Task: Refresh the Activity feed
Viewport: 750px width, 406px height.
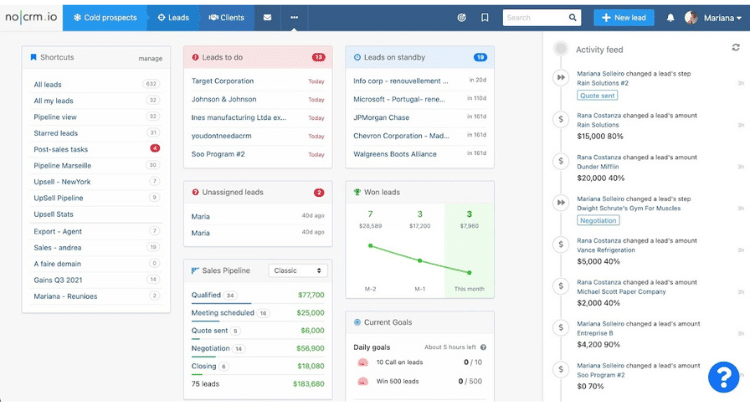Action: pyautogui.click(x=736, y=47)
